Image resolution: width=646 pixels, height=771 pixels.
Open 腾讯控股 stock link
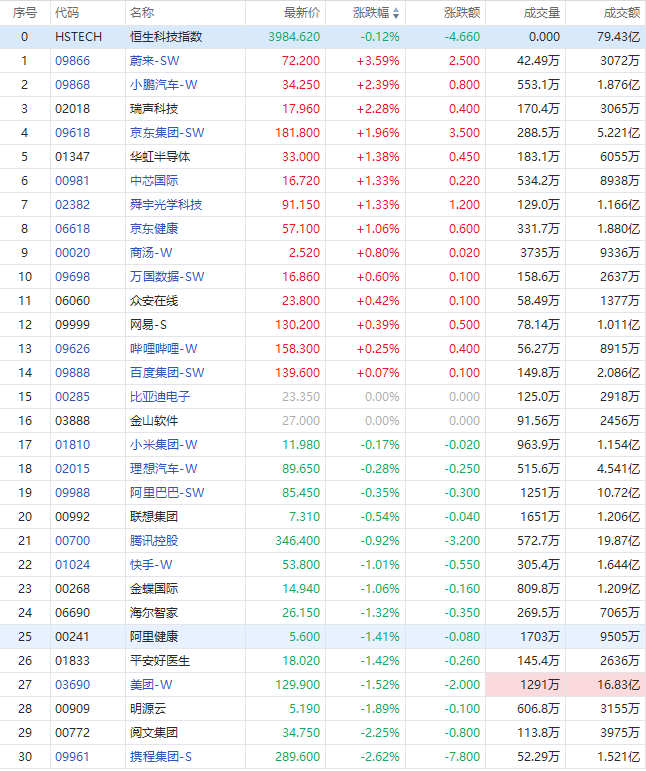(154, 541)
